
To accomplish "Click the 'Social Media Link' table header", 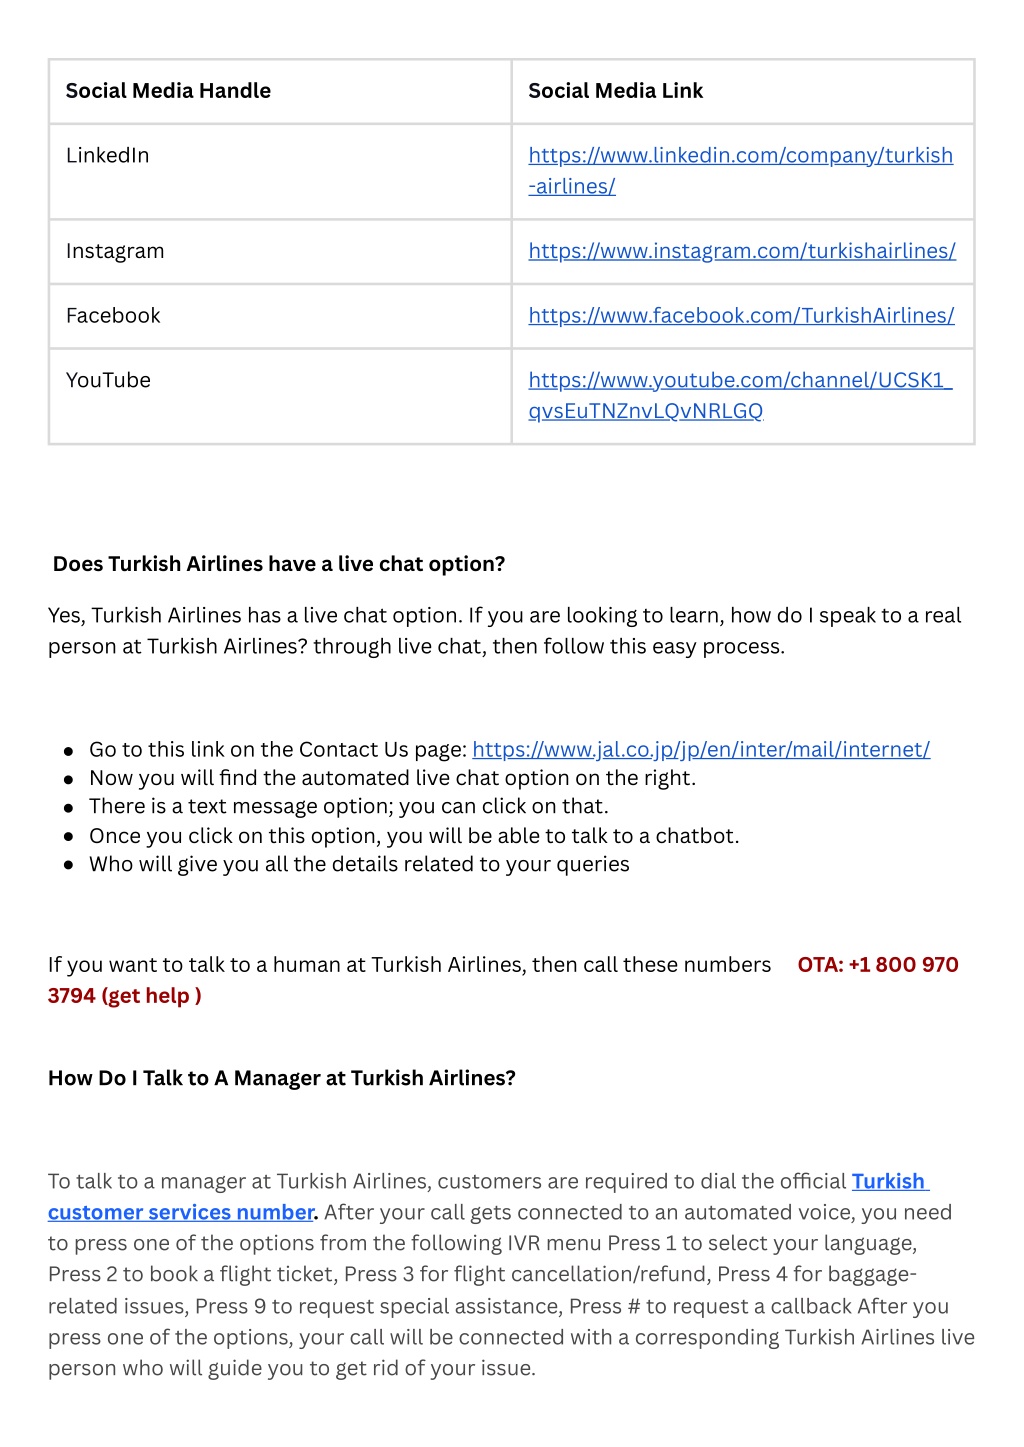I will click(x=615, y=91).
